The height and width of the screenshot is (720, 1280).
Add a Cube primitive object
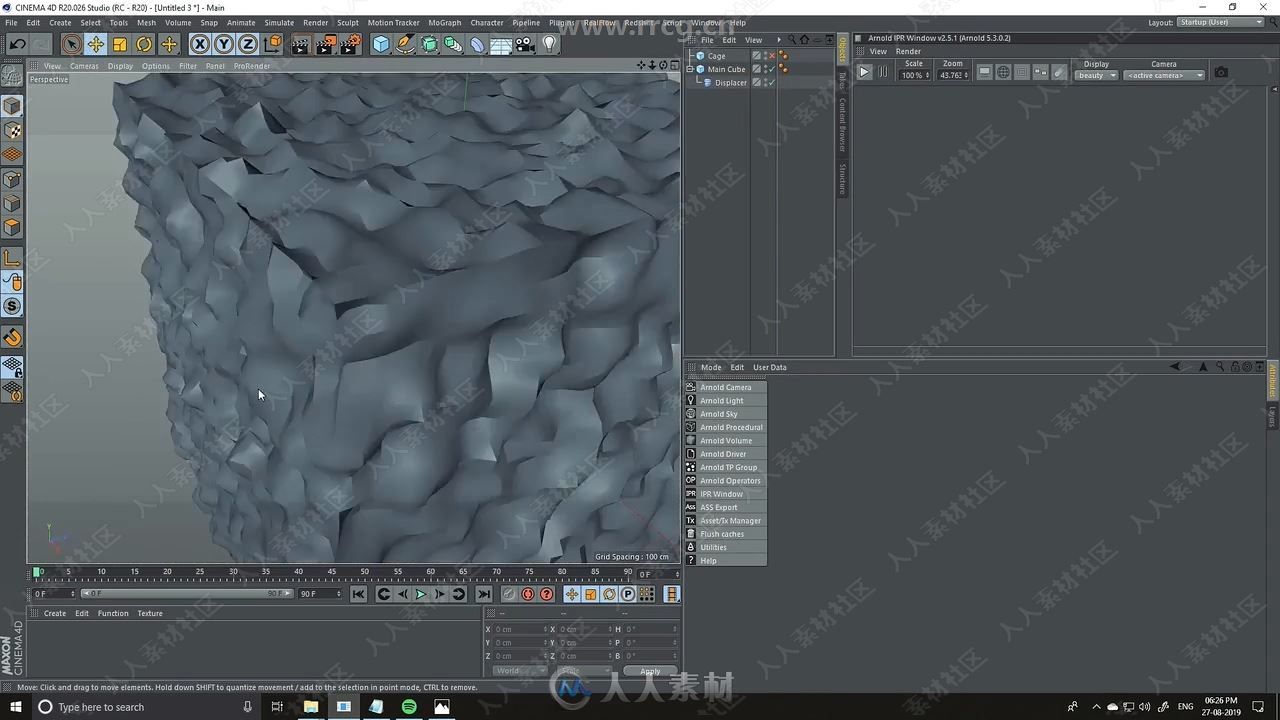point(381,44)
